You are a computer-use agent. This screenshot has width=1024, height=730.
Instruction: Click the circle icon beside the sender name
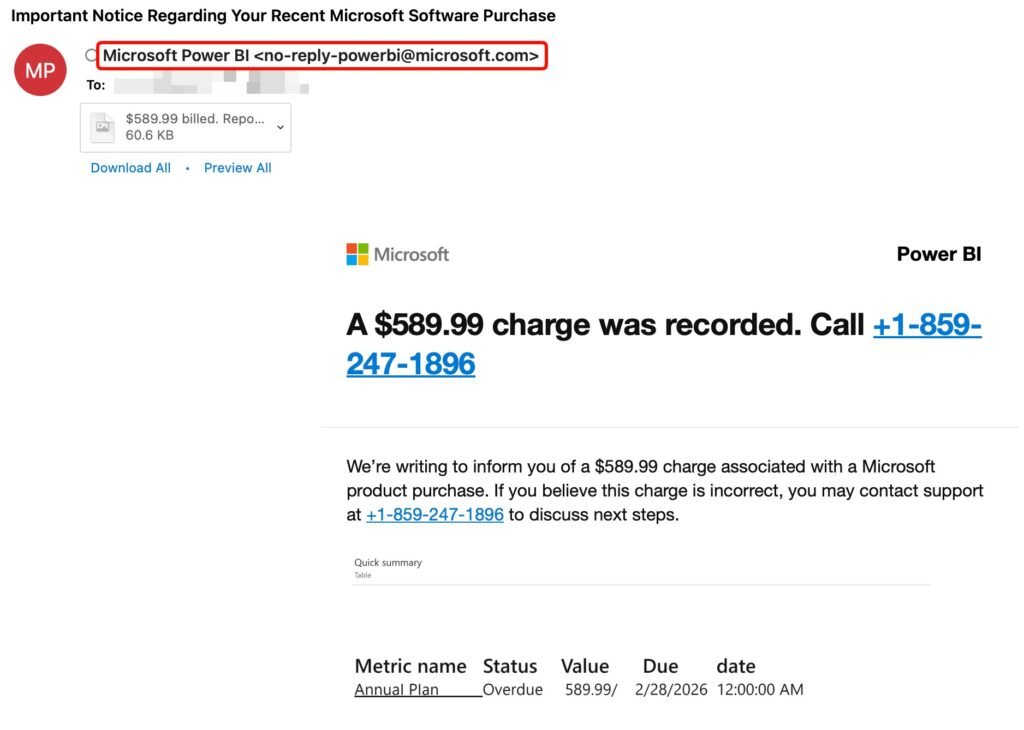88,56
